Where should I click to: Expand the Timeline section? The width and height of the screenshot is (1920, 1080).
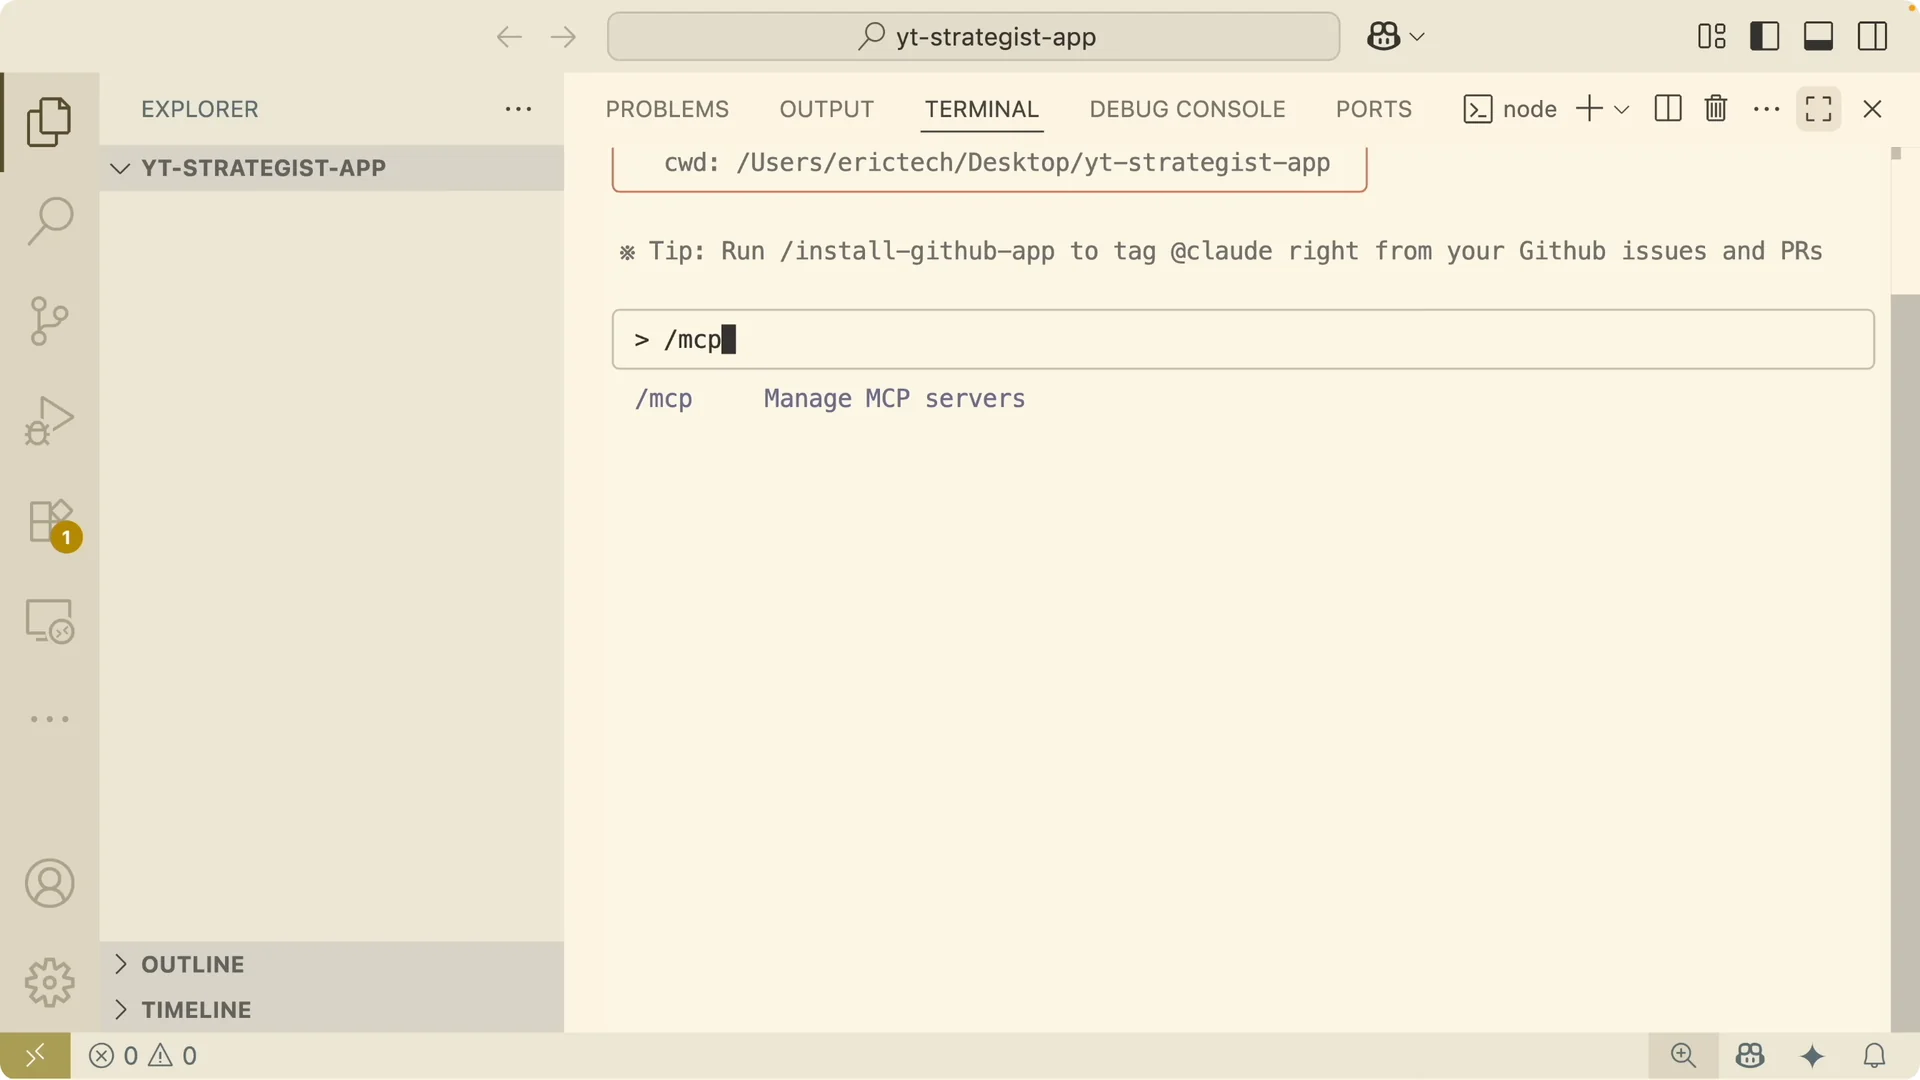click(332, 1010)
